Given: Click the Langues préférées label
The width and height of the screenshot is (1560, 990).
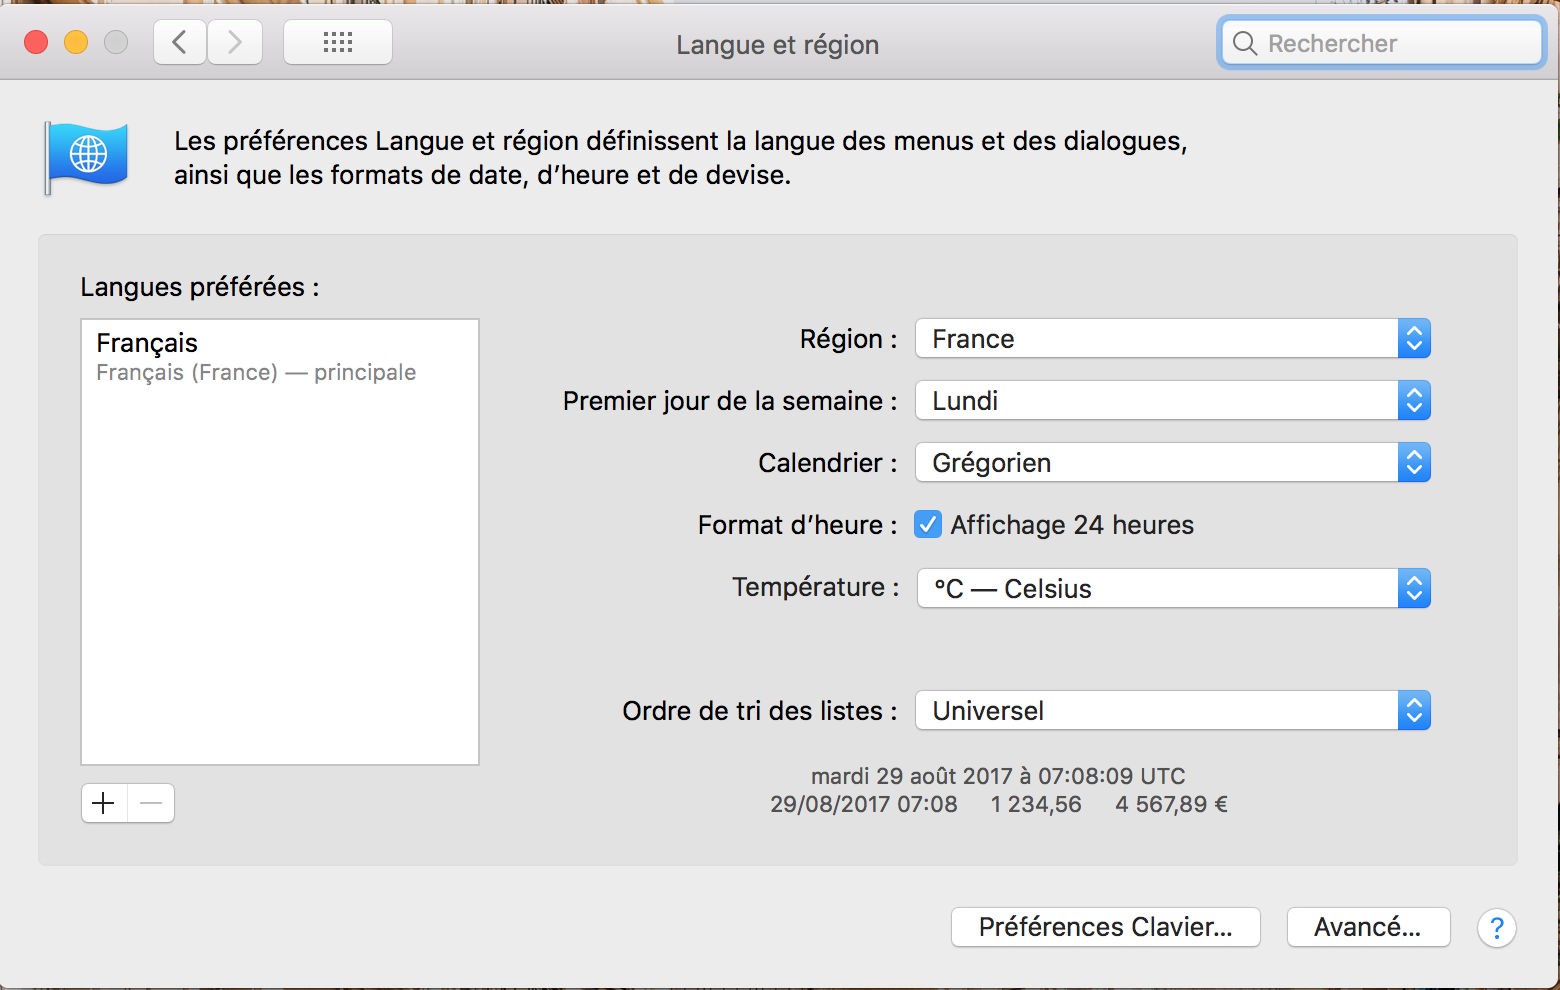Looking at the screenshot, I should (x=200, y=287).
